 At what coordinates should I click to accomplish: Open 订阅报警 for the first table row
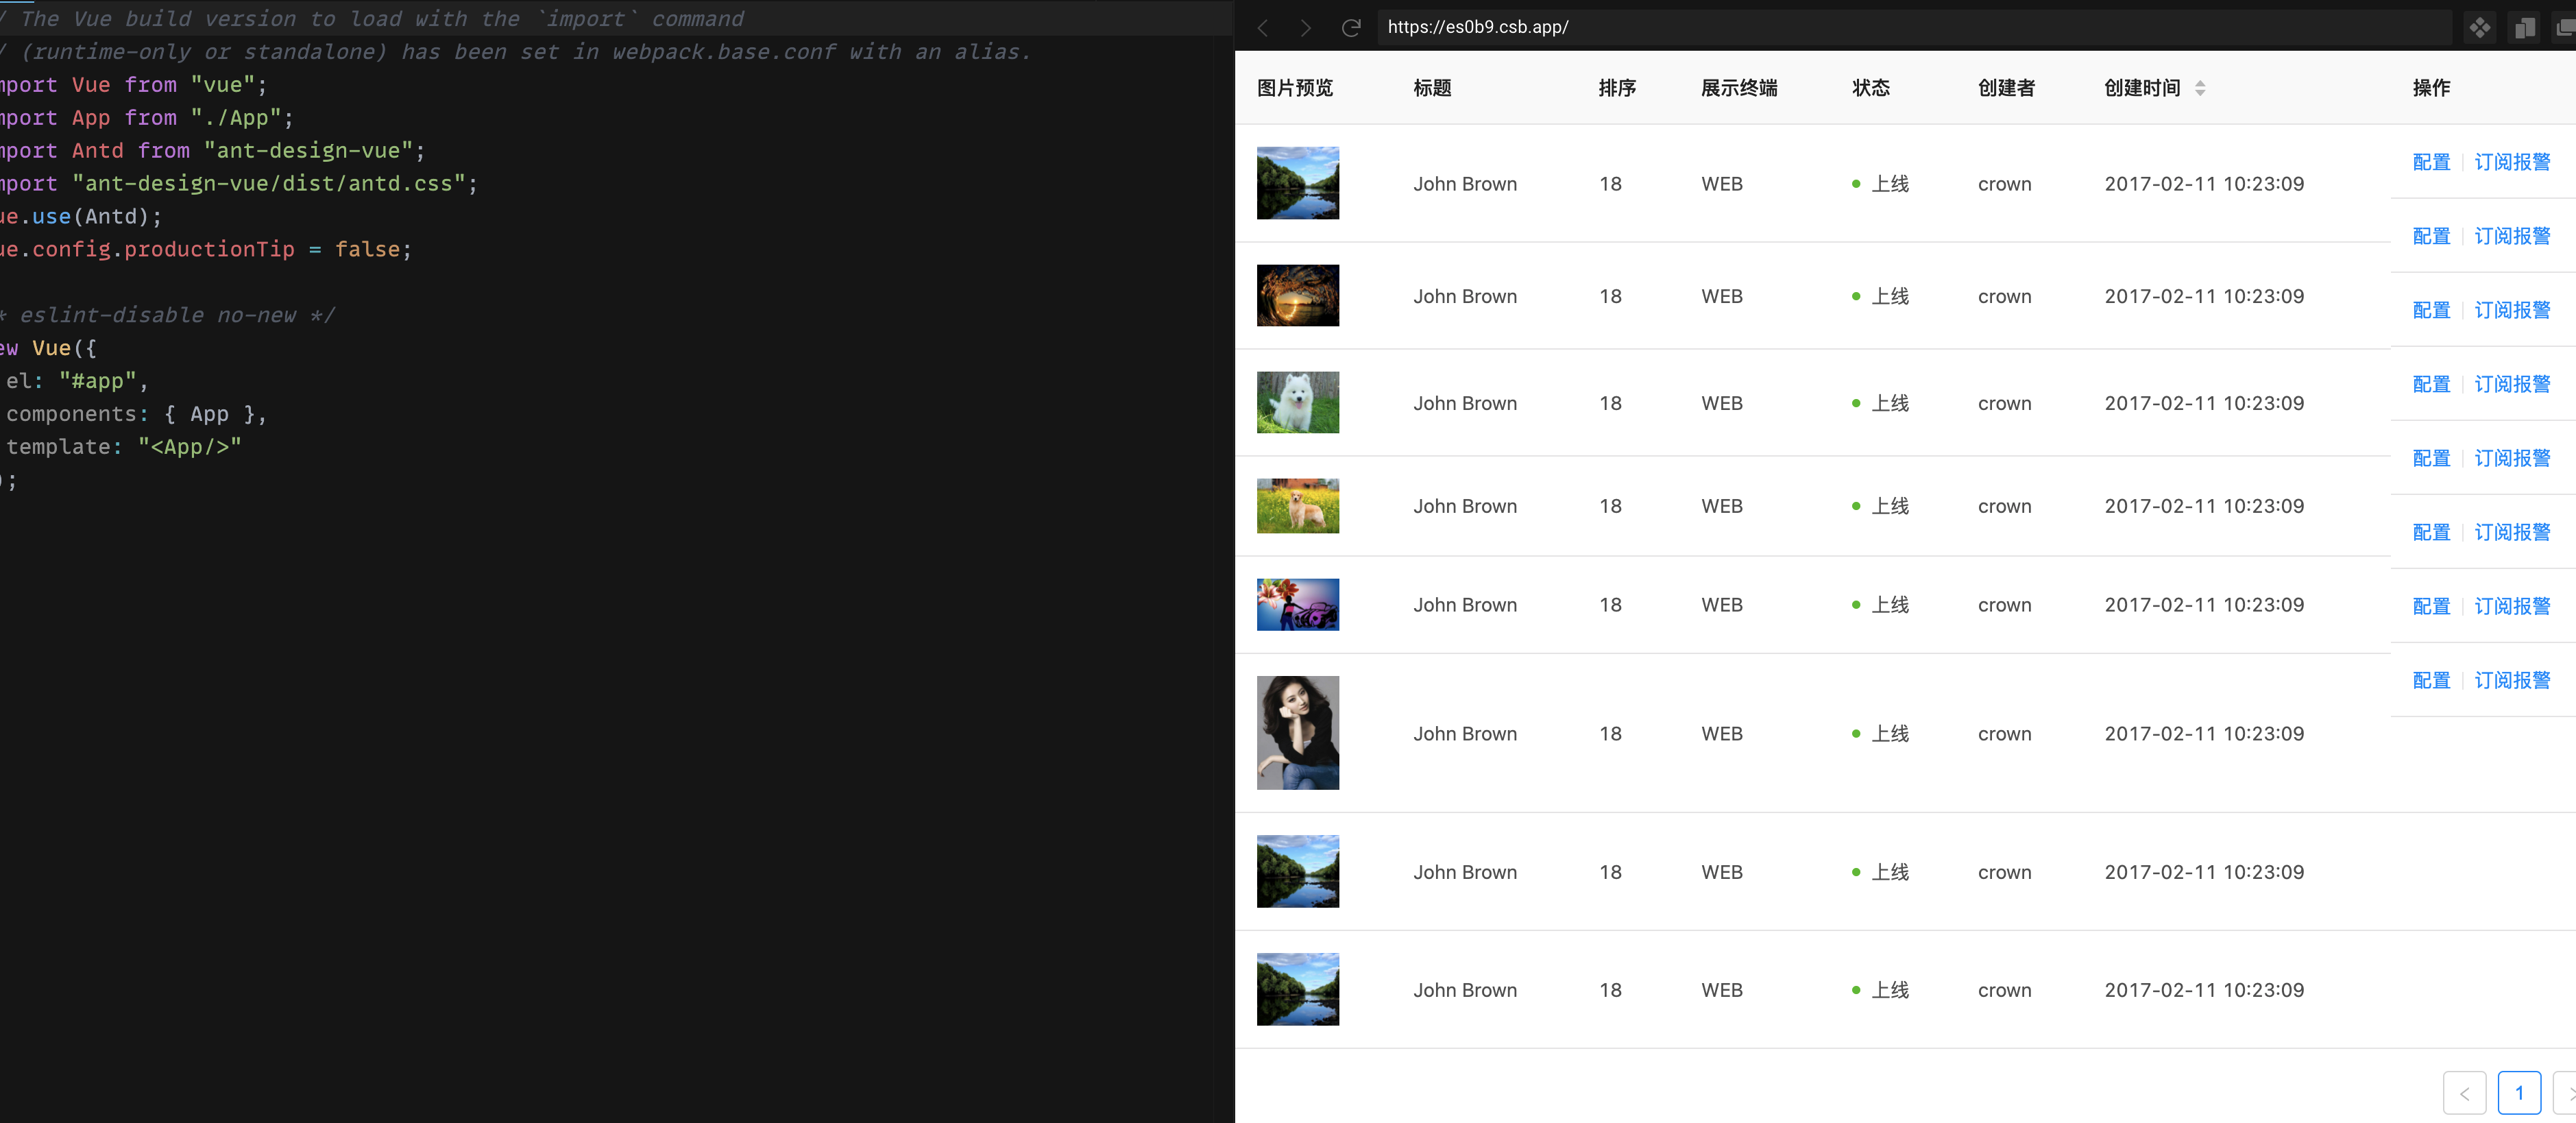click(2512, 161)
